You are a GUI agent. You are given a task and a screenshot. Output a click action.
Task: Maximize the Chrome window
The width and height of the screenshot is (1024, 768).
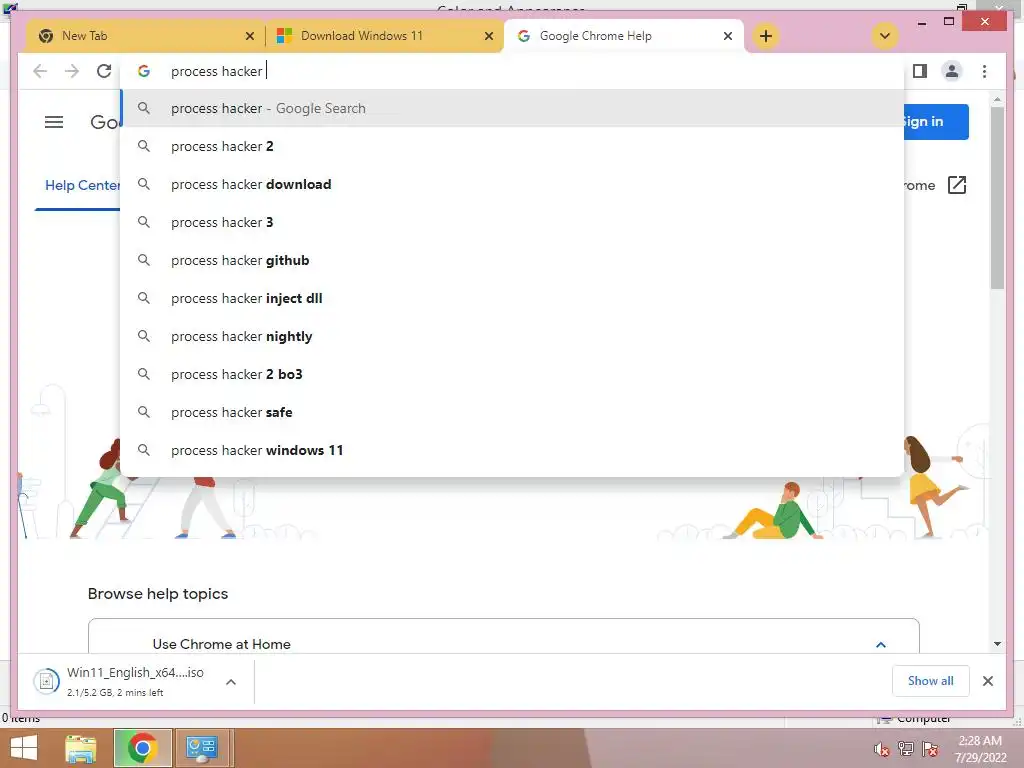coord(950,22)
